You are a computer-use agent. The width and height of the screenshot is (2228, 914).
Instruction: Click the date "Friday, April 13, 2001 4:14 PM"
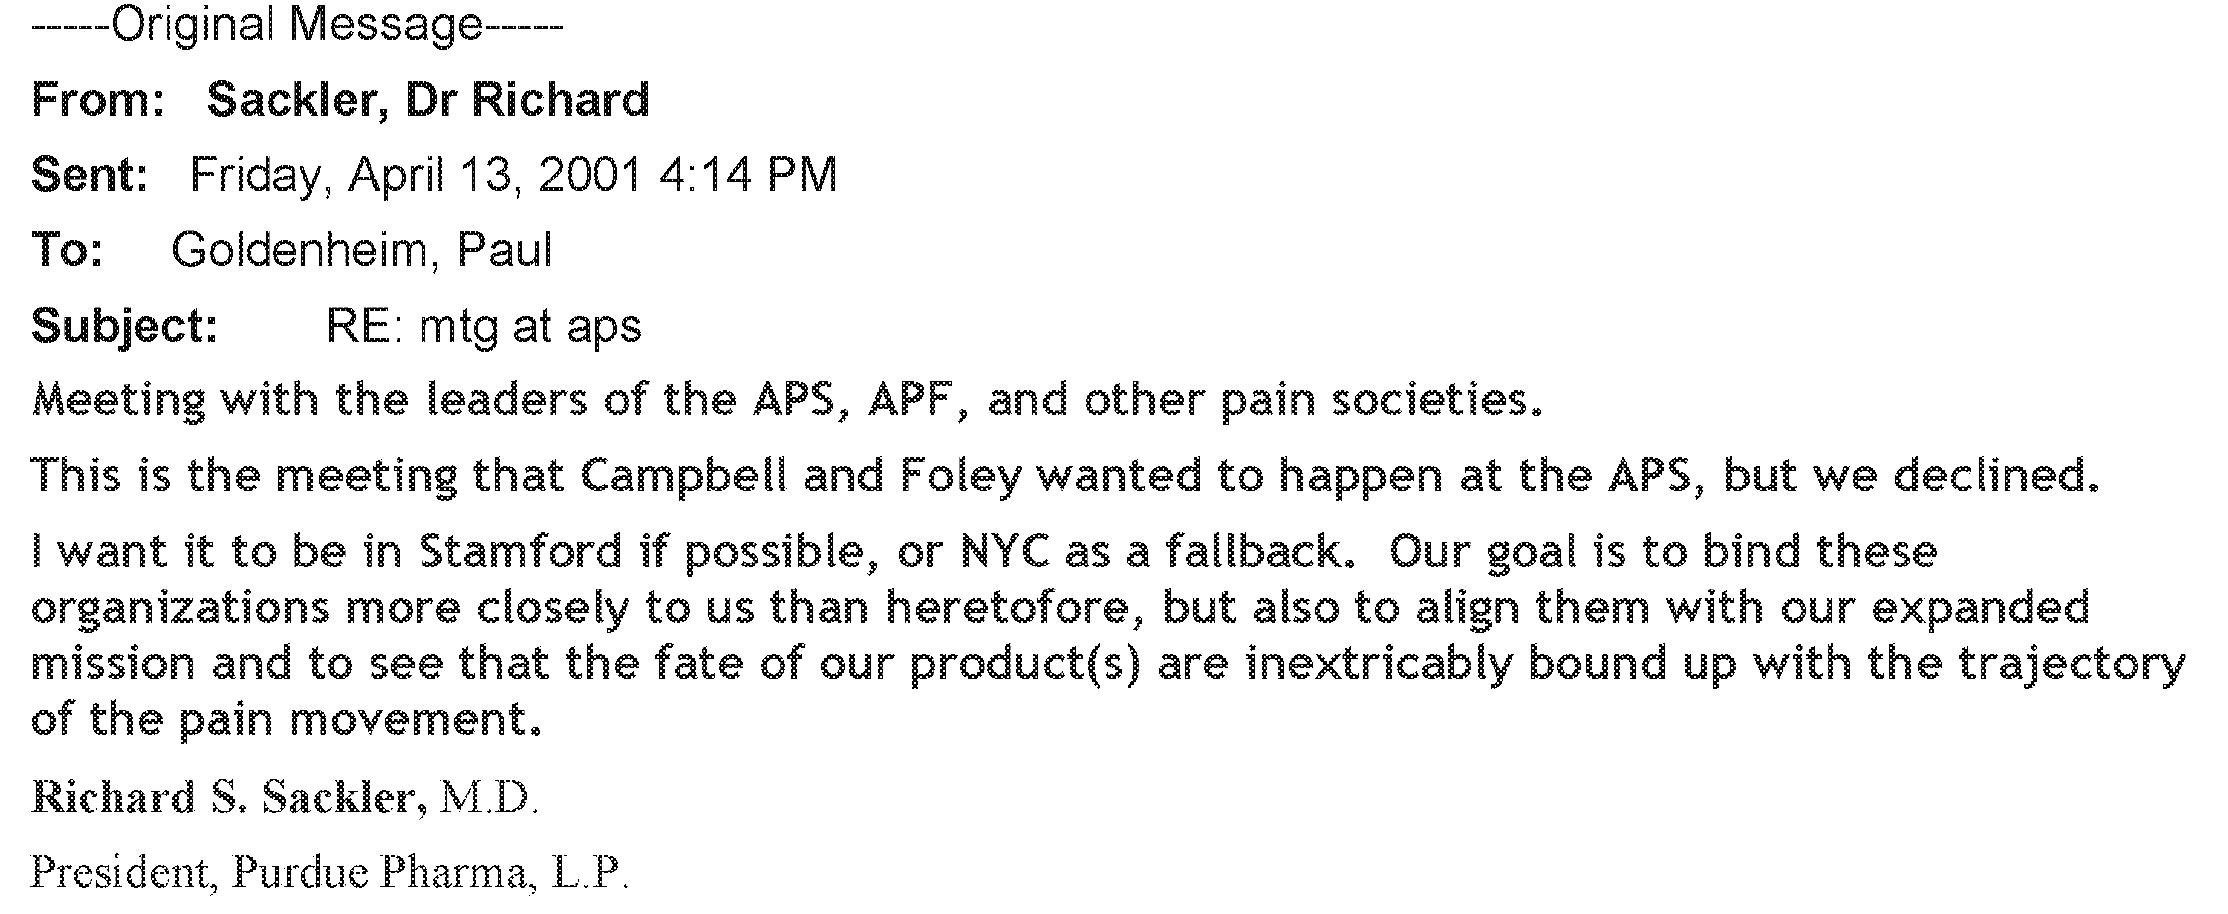click(513, 175)
